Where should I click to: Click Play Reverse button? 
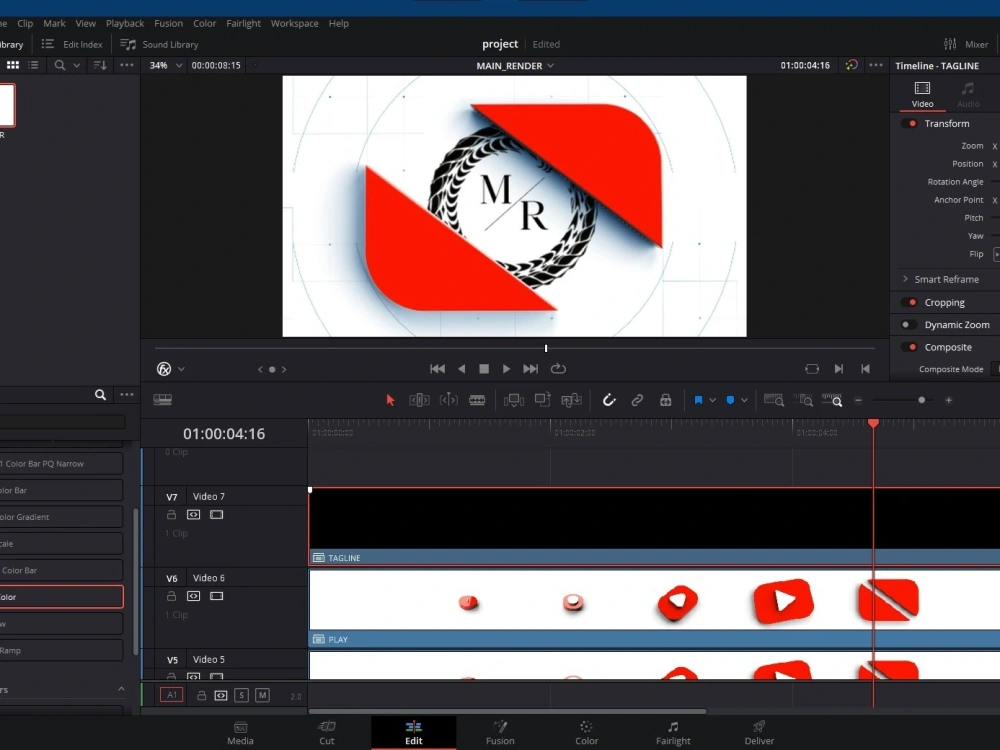461,369
